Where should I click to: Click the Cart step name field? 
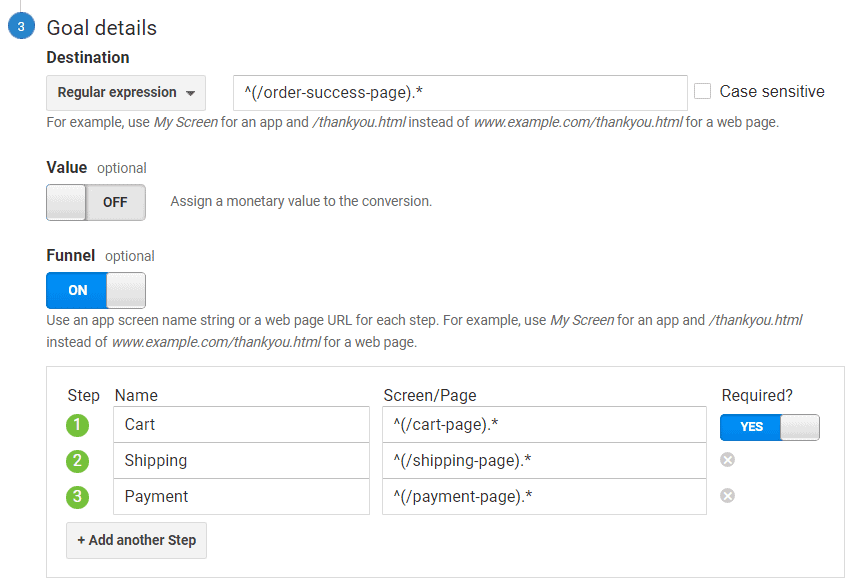coord(241,424)
